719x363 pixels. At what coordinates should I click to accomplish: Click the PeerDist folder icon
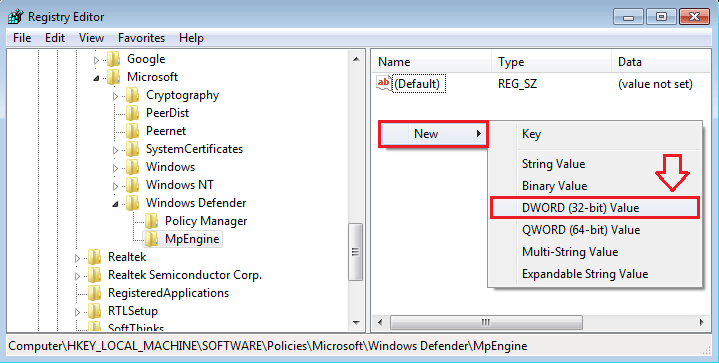(133, 113)
